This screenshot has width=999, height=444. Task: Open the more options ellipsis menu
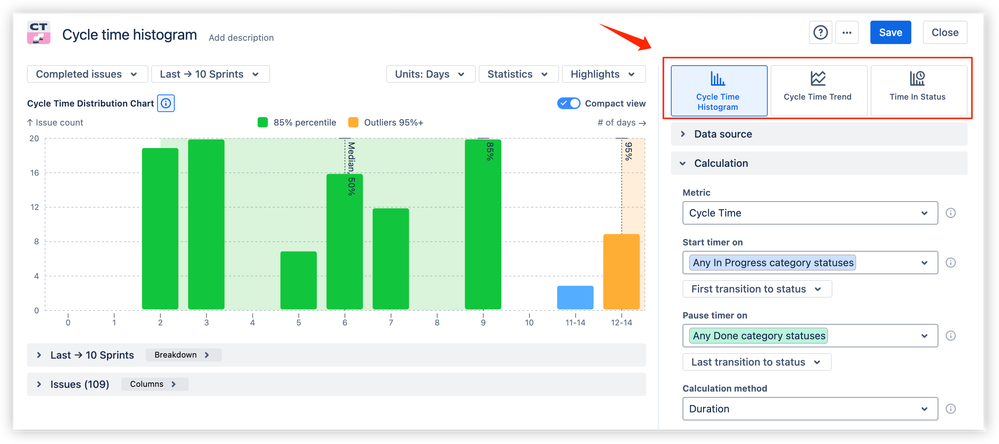pyautogui.click(x=847, y=32)
